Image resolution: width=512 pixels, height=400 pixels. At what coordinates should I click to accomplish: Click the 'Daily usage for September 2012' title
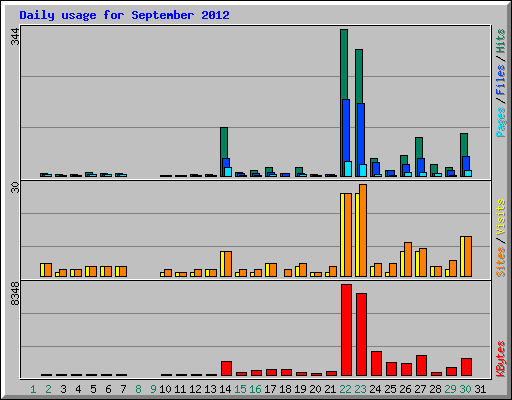coord(124,15)
